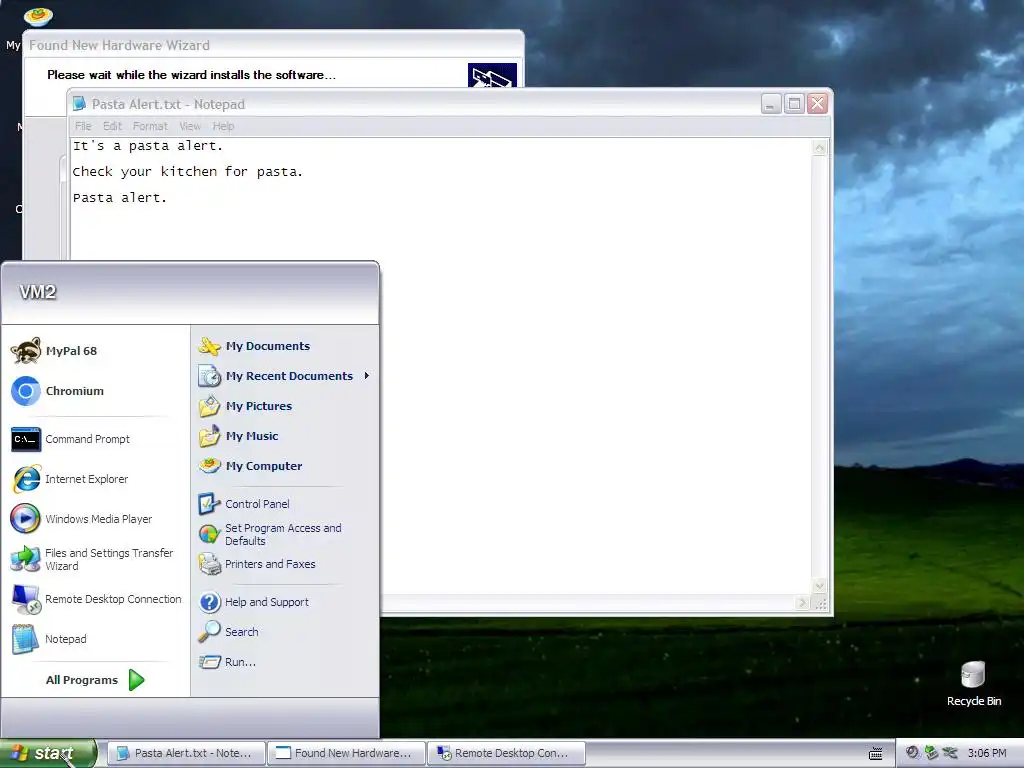
Task: Open Notepad Format menu
Action: (x=150, y=126)
